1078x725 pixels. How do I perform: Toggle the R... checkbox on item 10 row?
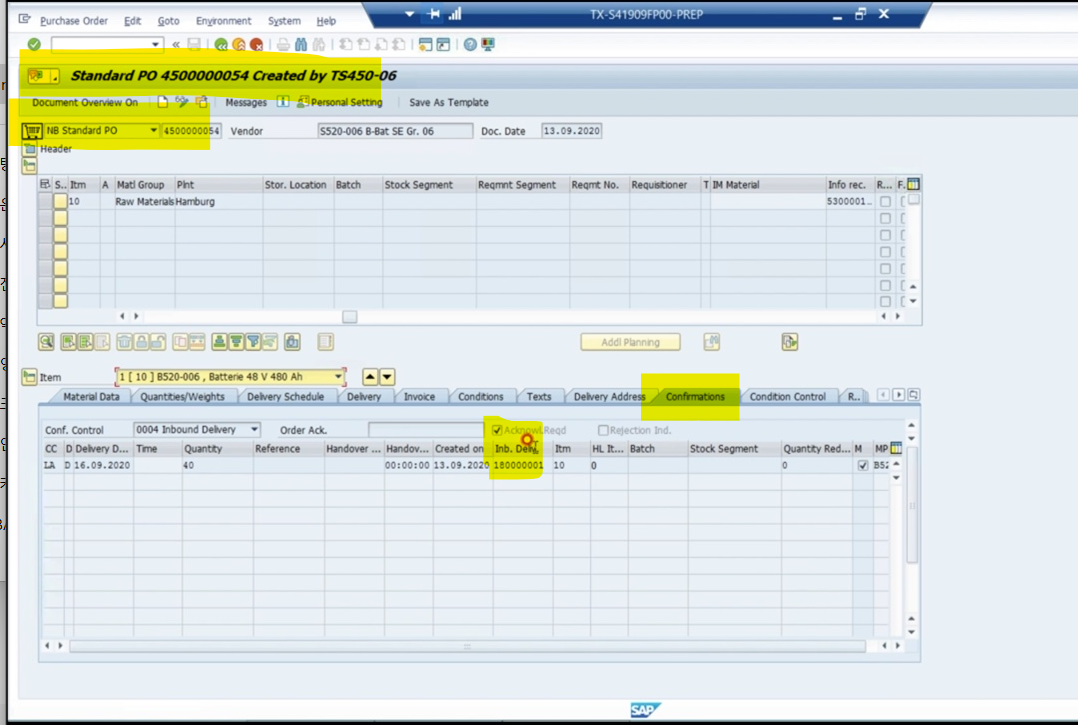tap(885, 201)
